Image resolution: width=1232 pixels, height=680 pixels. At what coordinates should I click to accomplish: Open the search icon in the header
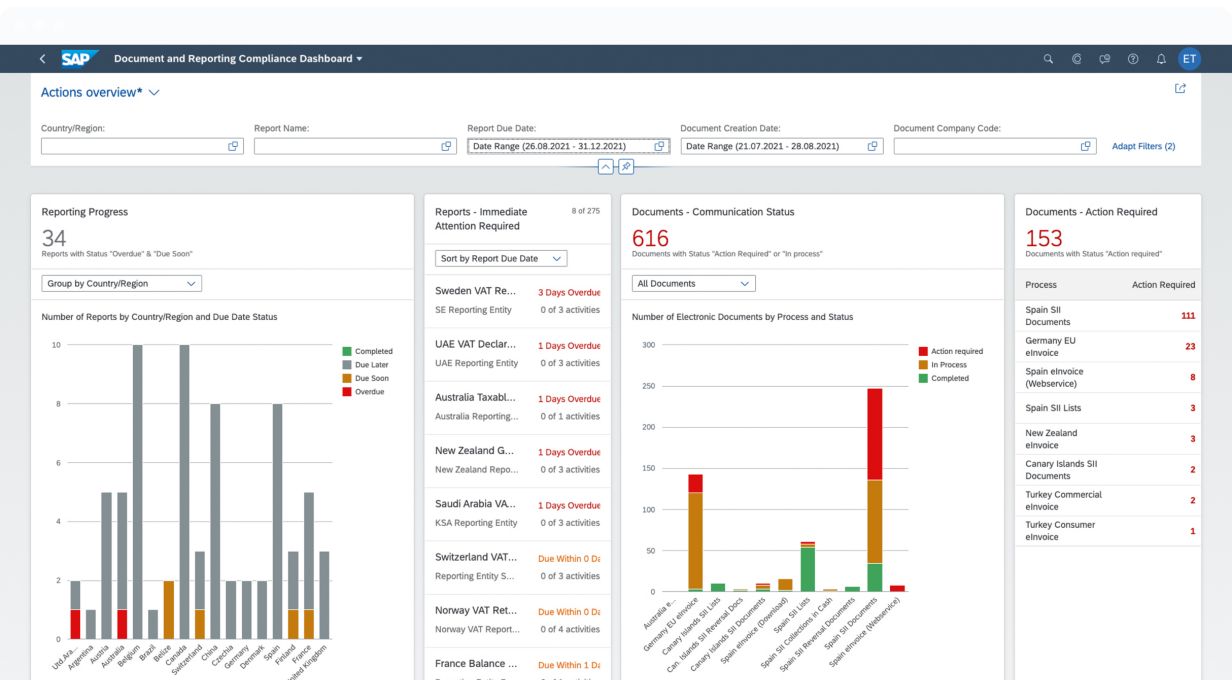coord(1049,59)
